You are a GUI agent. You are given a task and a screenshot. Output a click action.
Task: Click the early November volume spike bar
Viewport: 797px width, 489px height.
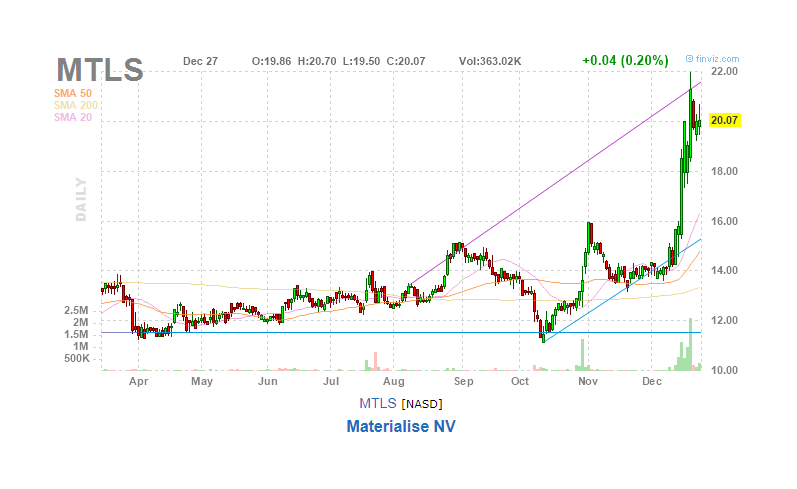[583, 355]
